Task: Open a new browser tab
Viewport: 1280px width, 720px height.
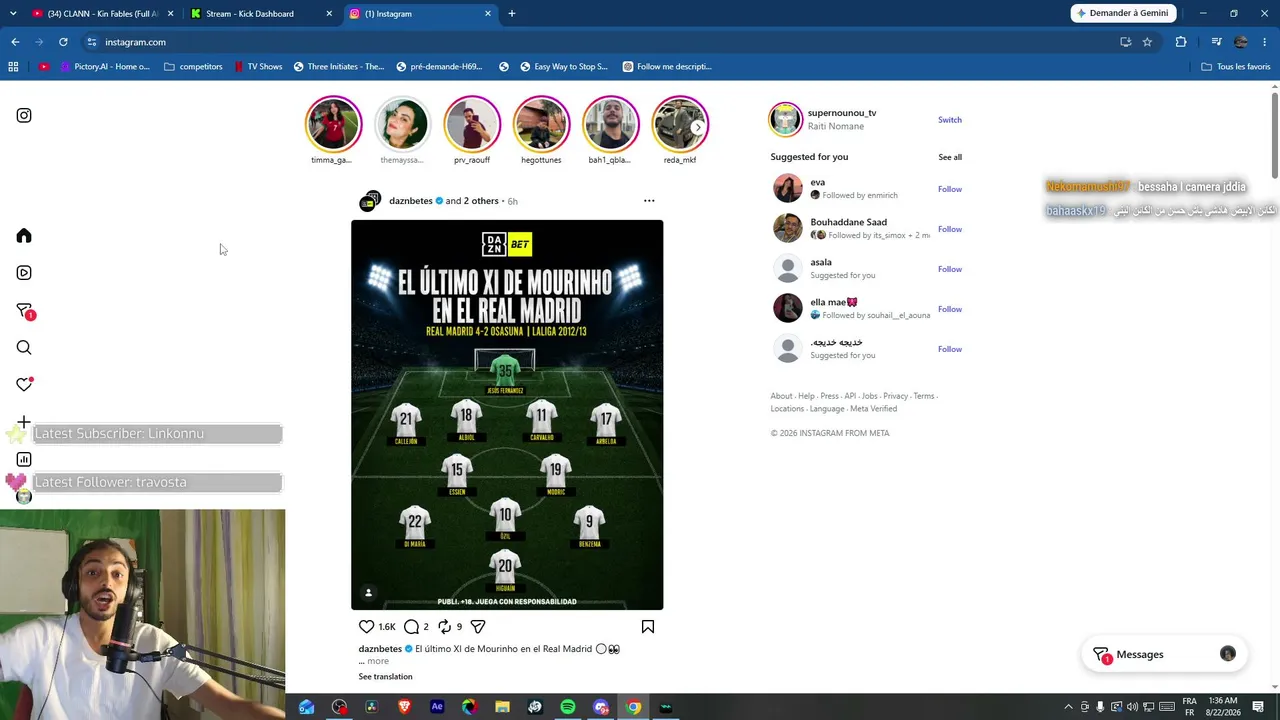Action: pyautogui.click(x=512, y=14)
